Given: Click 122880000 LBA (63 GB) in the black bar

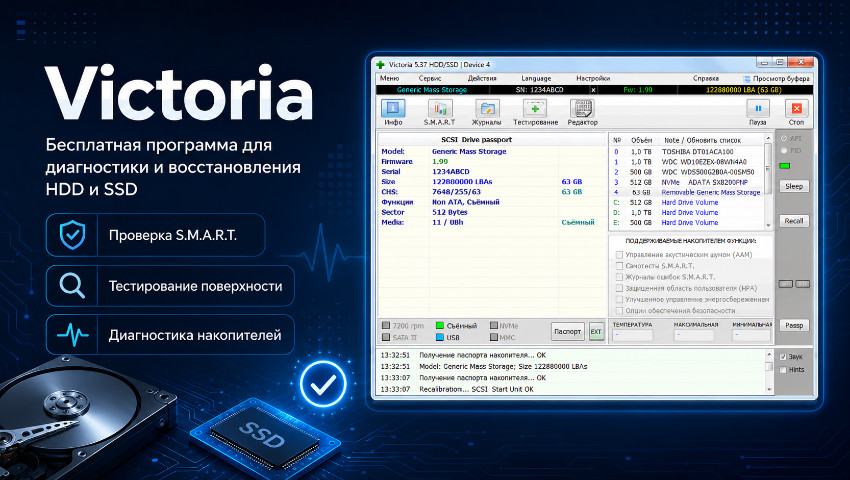Looking at the screenshot, I should click(x=744, y=90).
